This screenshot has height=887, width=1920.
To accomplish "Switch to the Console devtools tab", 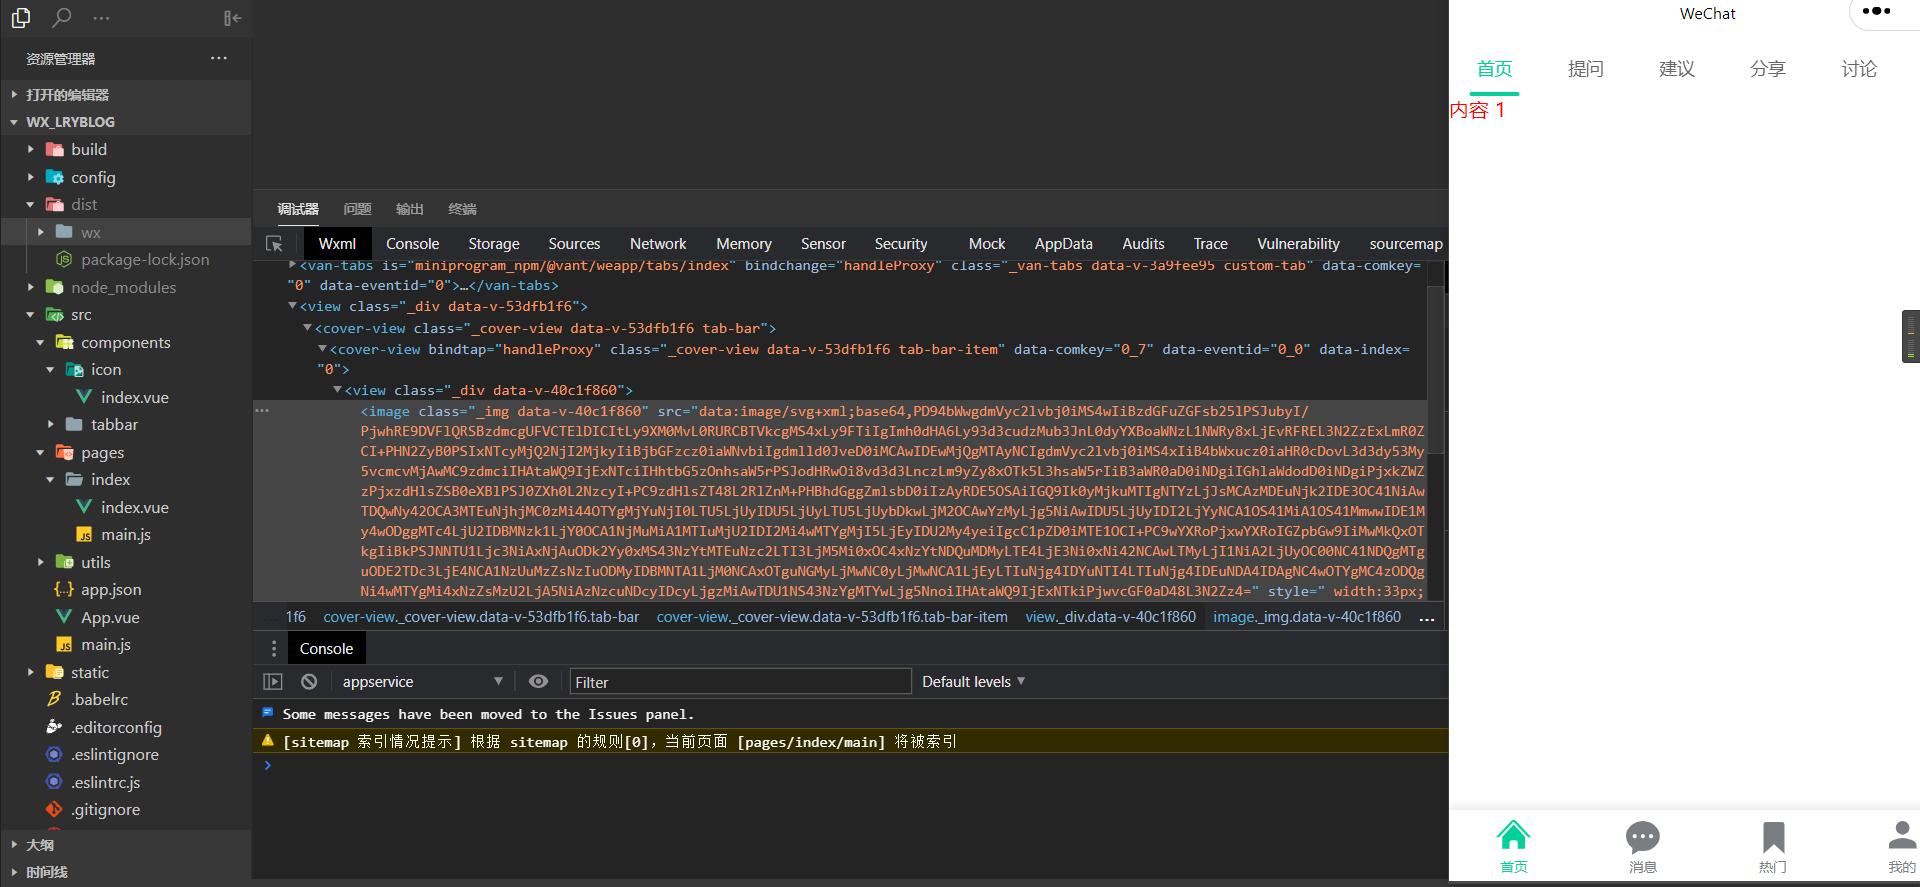I will tap(412, 244).
